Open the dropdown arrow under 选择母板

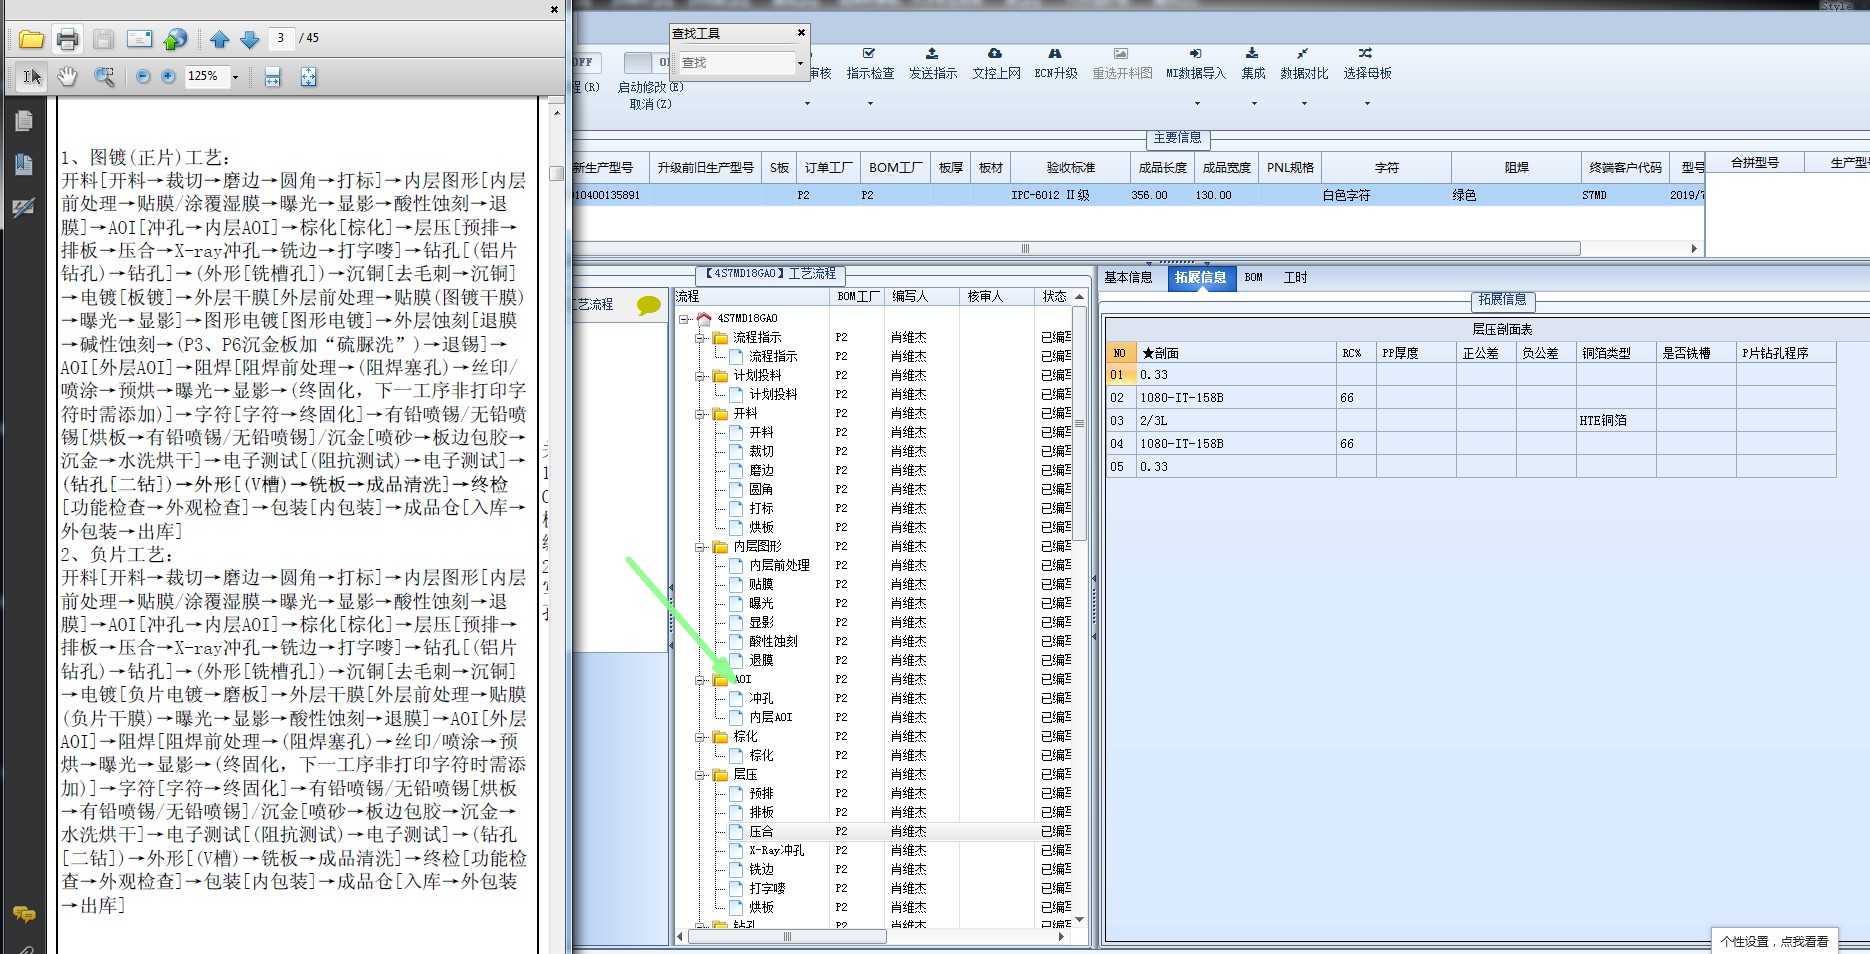[x=1367, y=103]
